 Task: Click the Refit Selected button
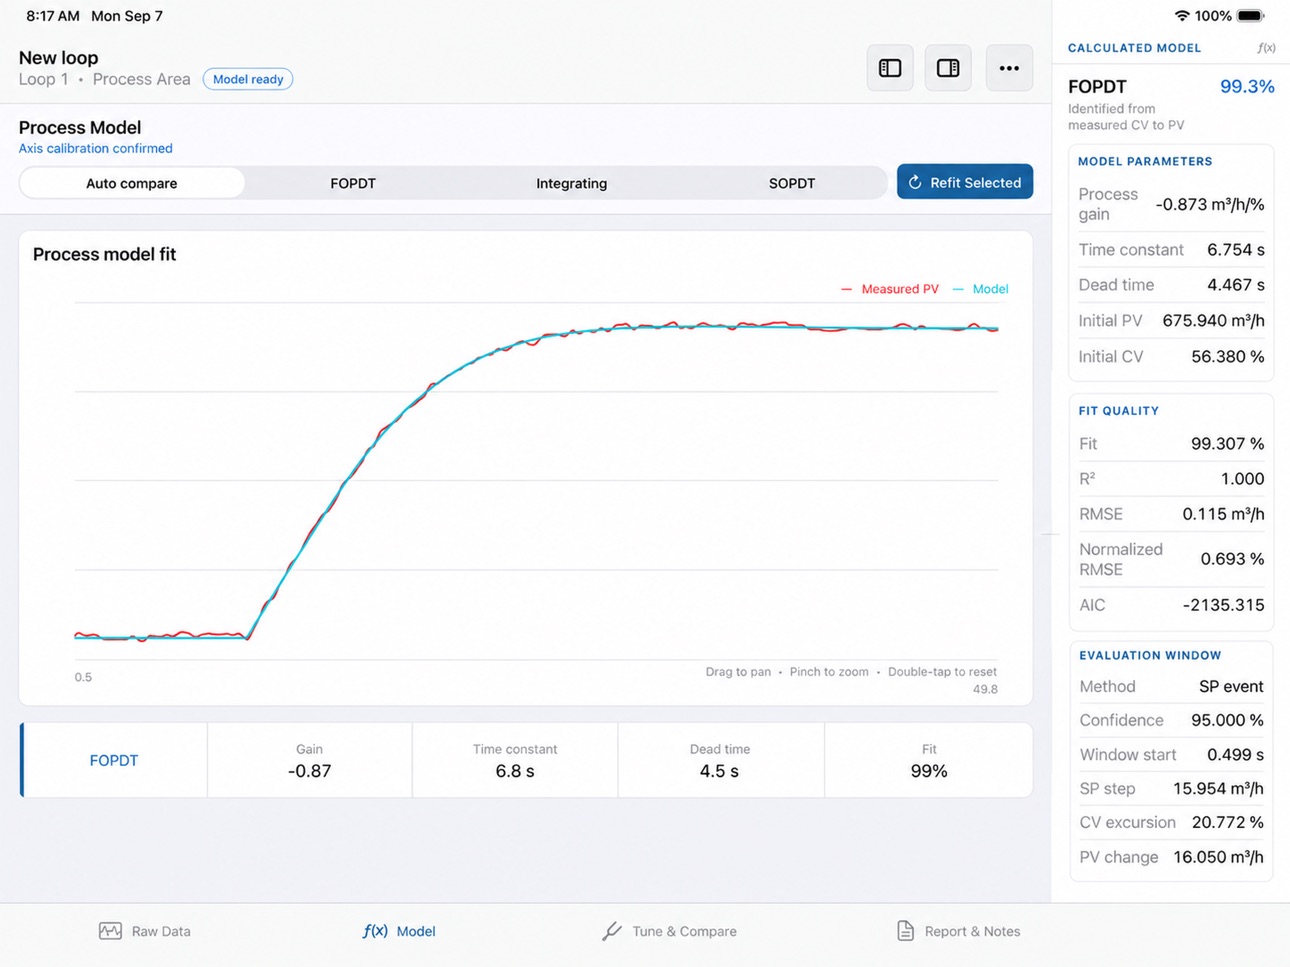pos(965,182)
